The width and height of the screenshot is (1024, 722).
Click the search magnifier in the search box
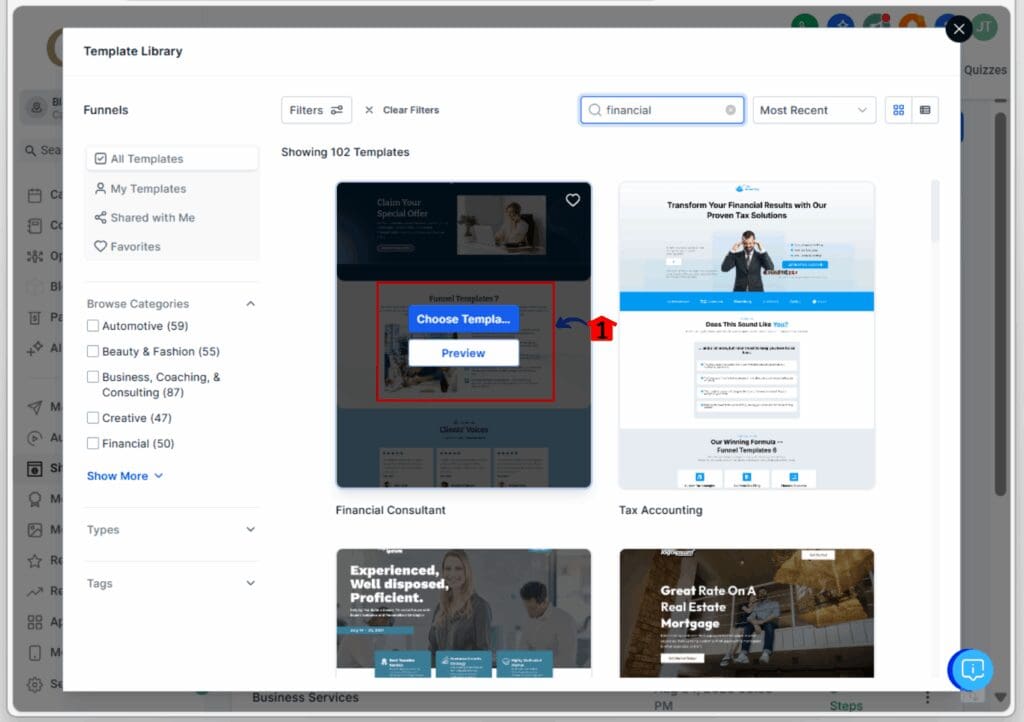[x=595, y=110]
